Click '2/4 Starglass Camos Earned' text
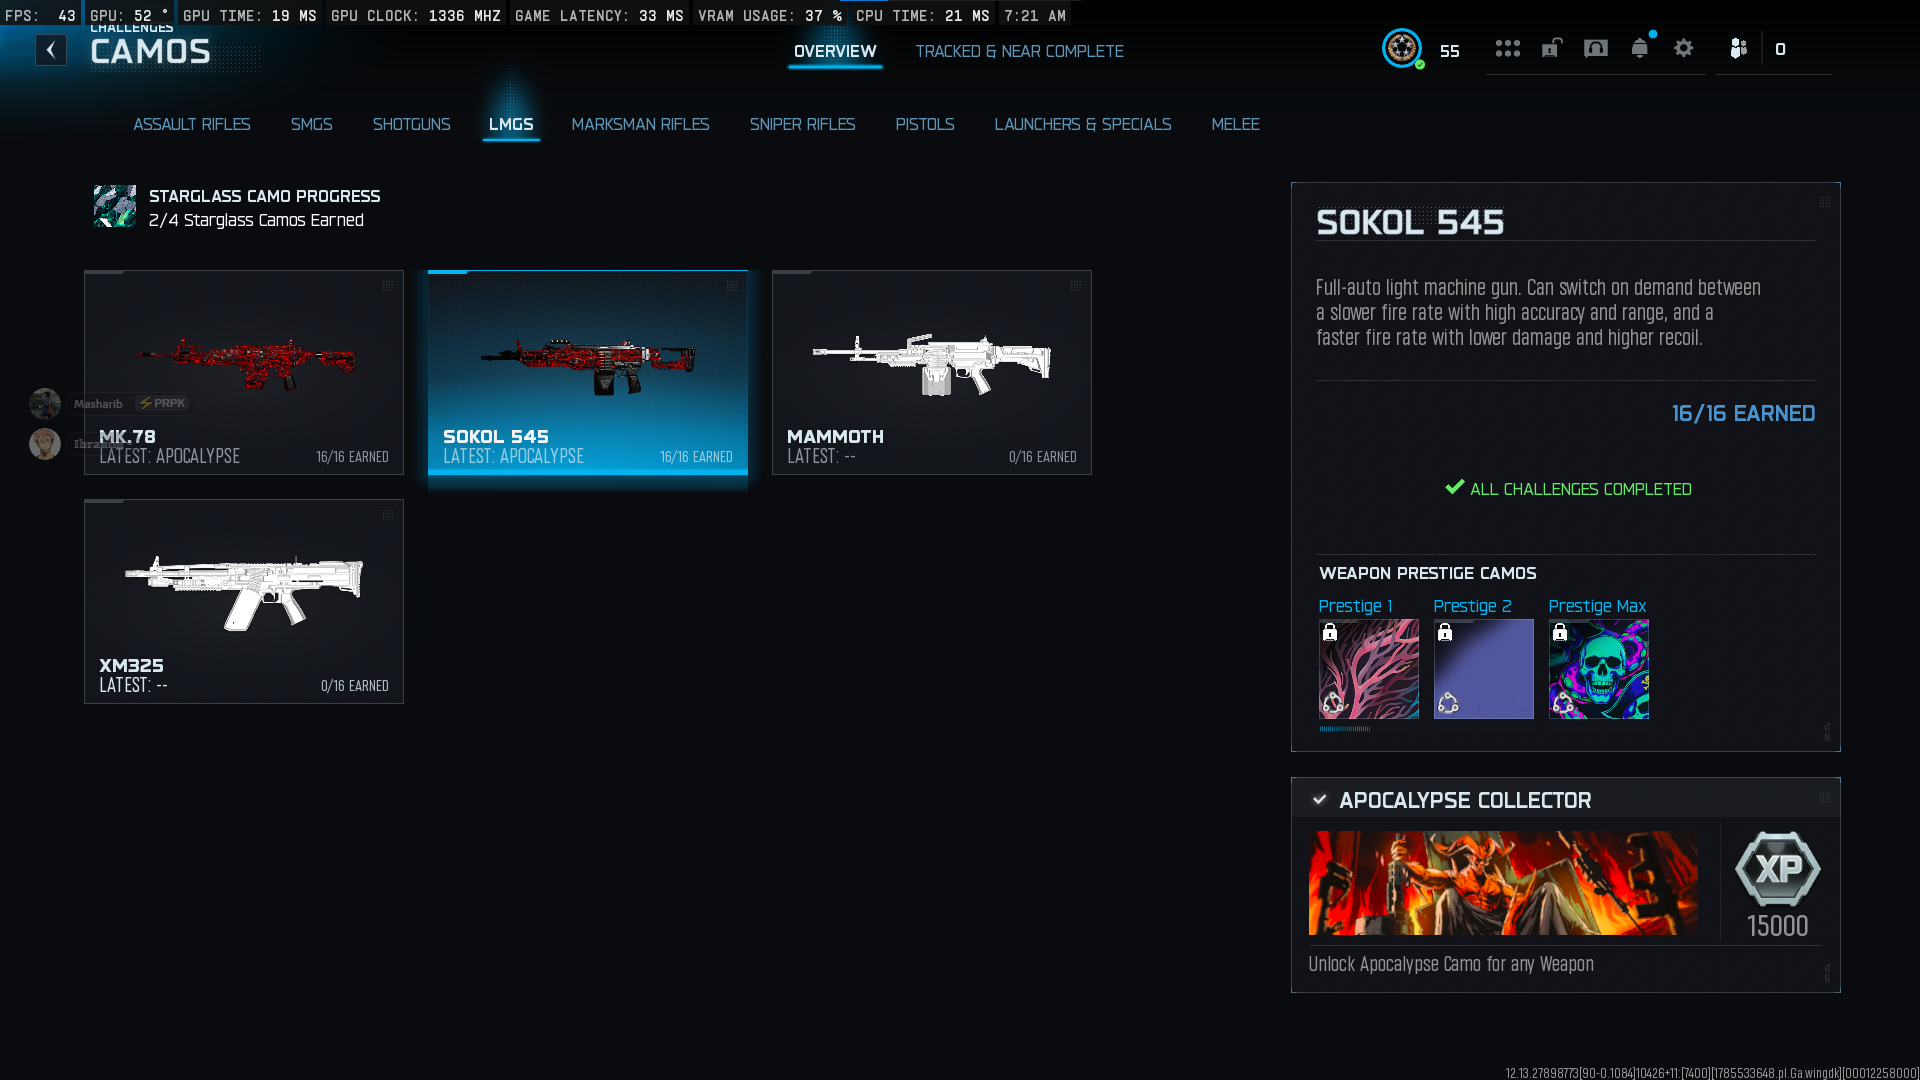1920x1080 pixels. (x=256, y=220)
